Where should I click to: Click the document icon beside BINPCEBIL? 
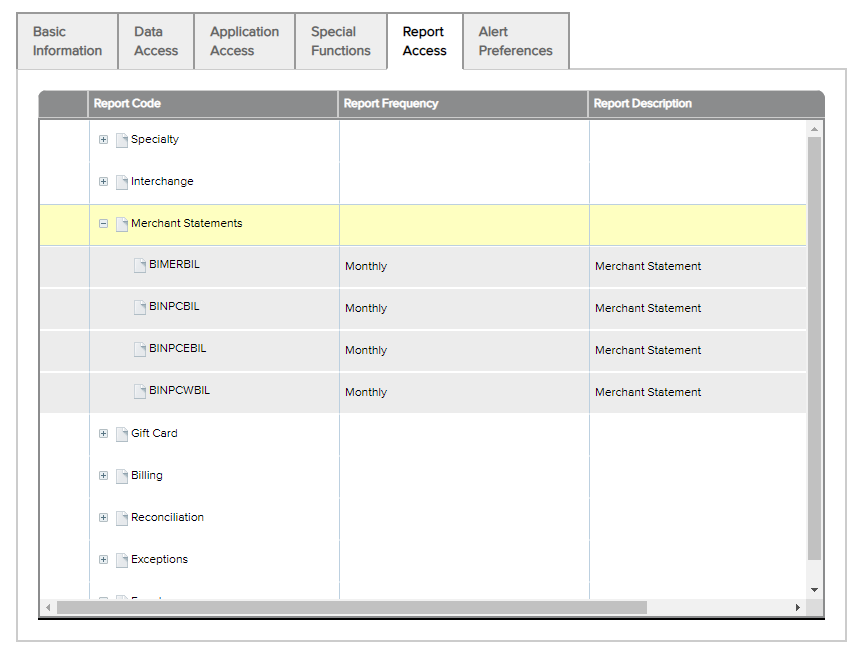140,350
